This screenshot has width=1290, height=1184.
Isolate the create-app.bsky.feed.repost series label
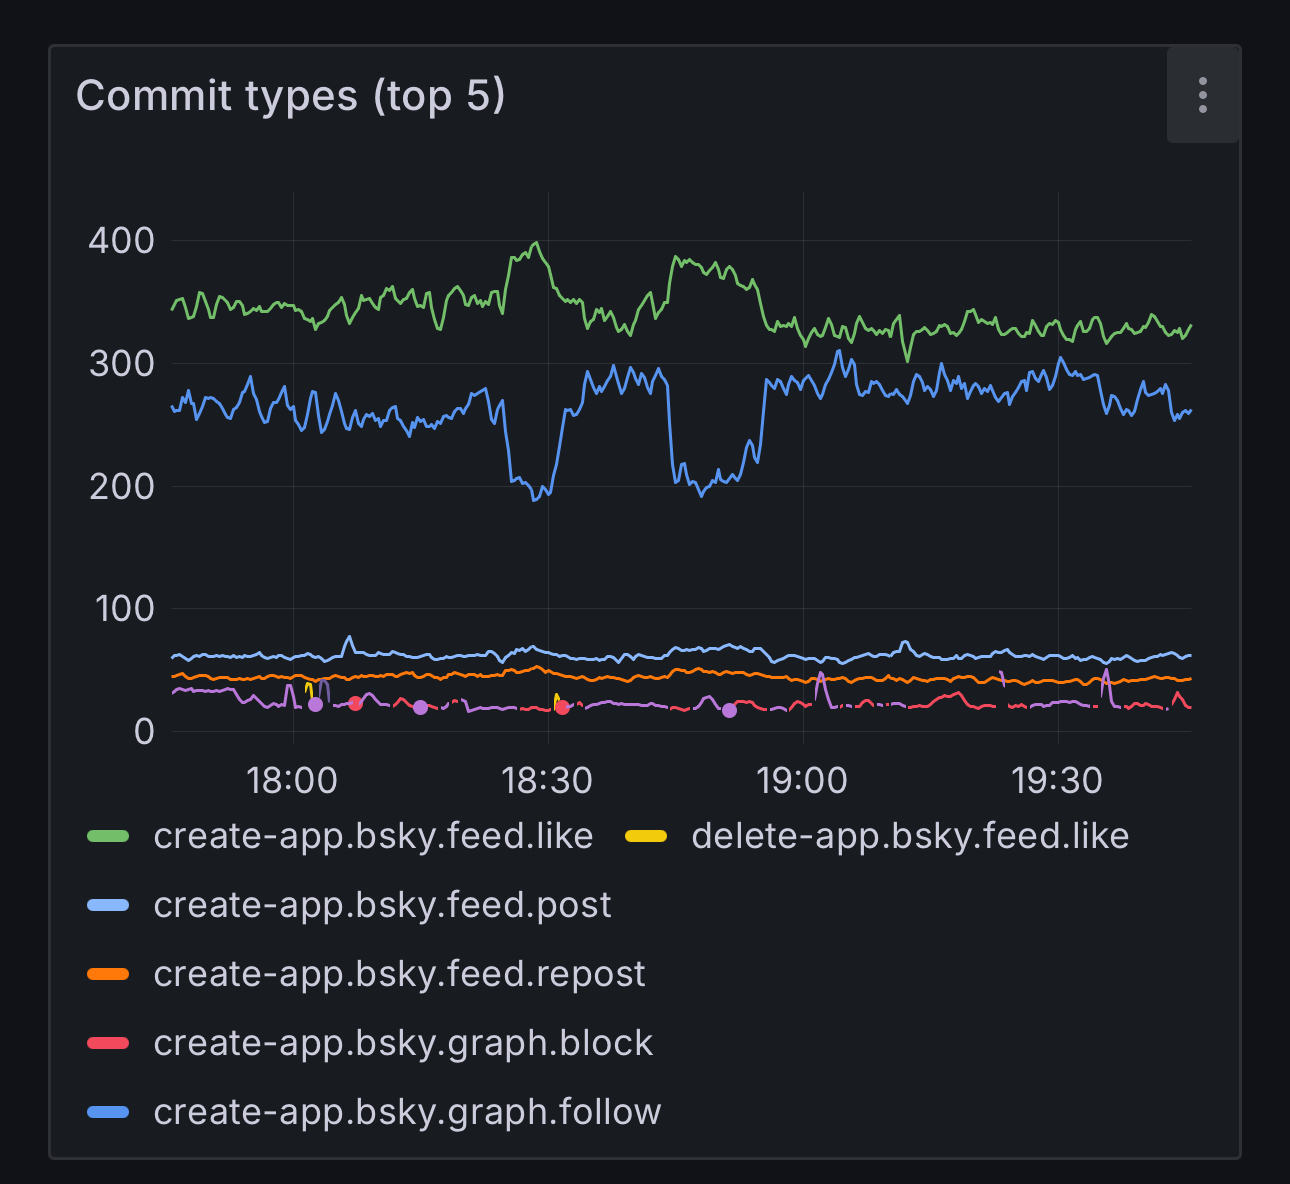click(399, 974)
